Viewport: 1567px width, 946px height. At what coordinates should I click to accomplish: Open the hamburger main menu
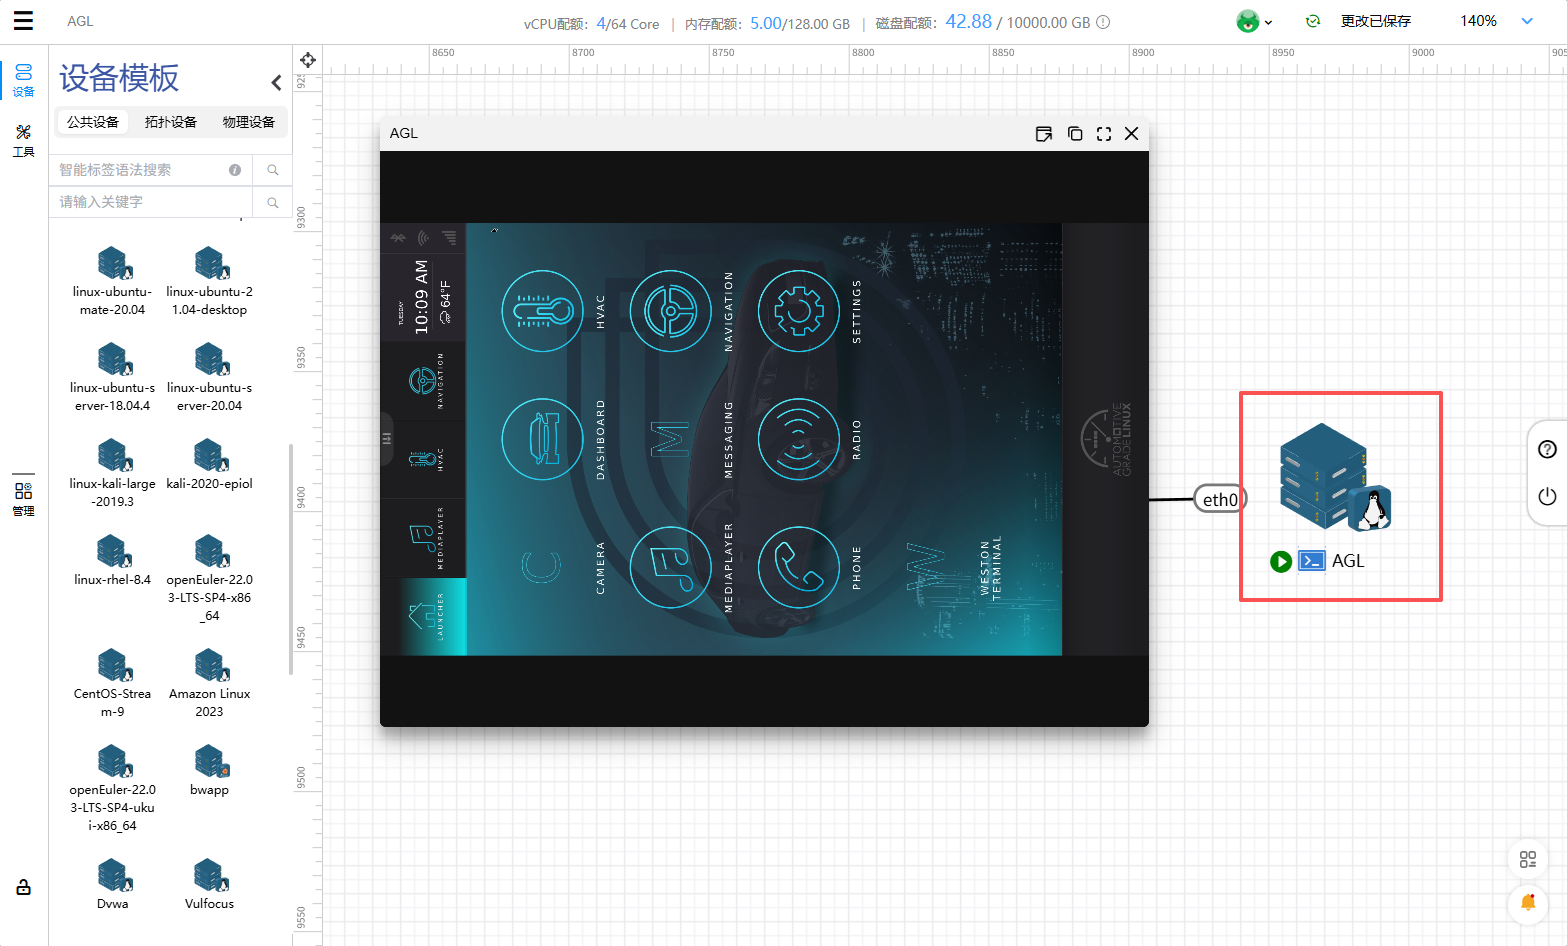click(23, 21)
